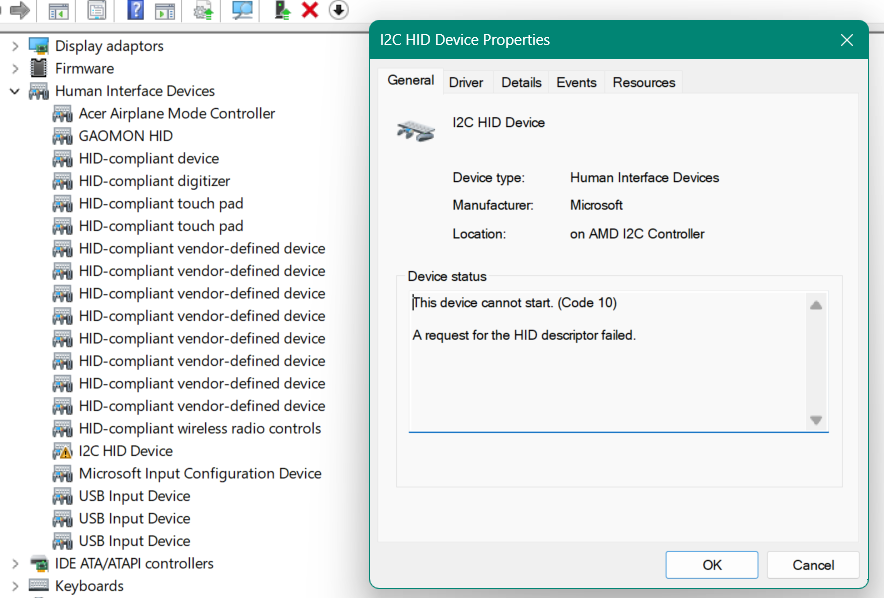Image resolution: width=884 pixels, height=598 pixels.
Task: Collapse the Human Interface Devices node
Action: pyautogui.click(x=15, y=91)
